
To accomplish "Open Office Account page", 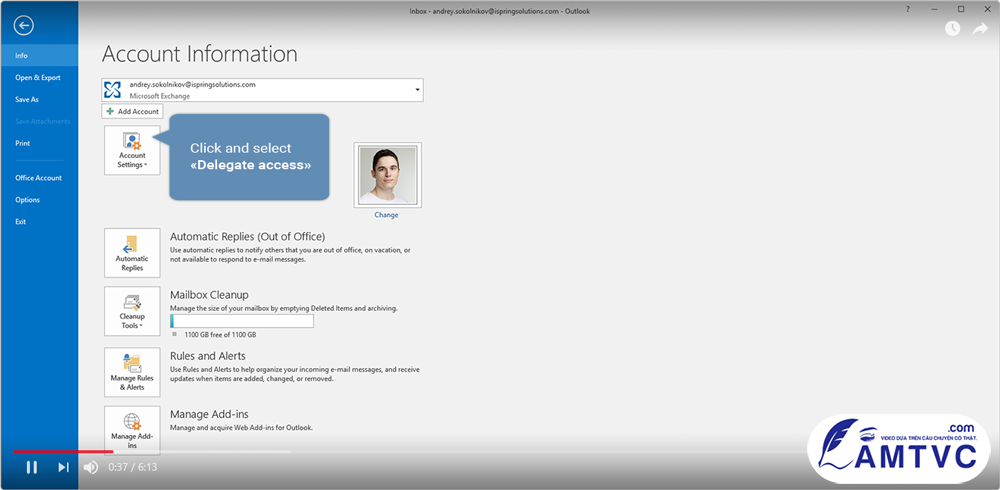I will pos(40,178).
